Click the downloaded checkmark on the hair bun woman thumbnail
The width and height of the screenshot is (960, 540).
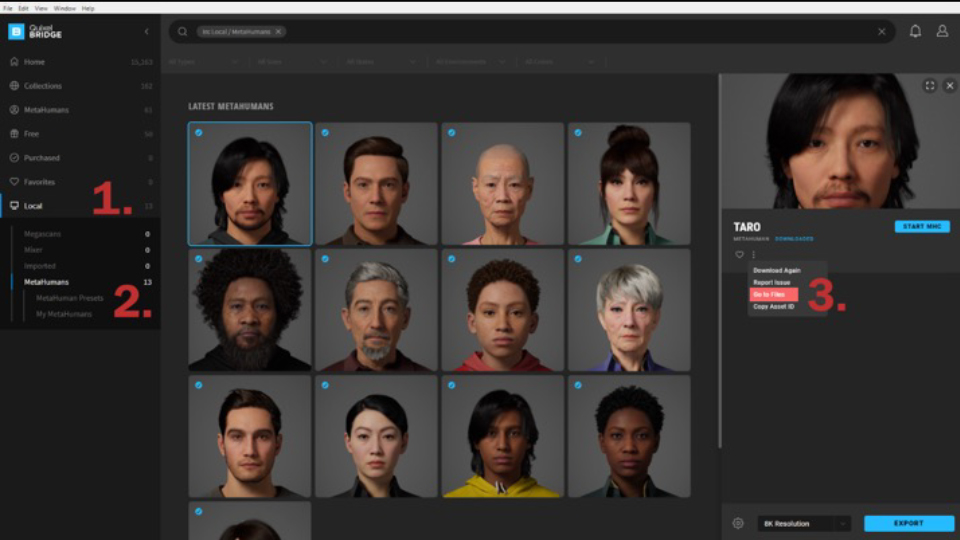[578, 132]
